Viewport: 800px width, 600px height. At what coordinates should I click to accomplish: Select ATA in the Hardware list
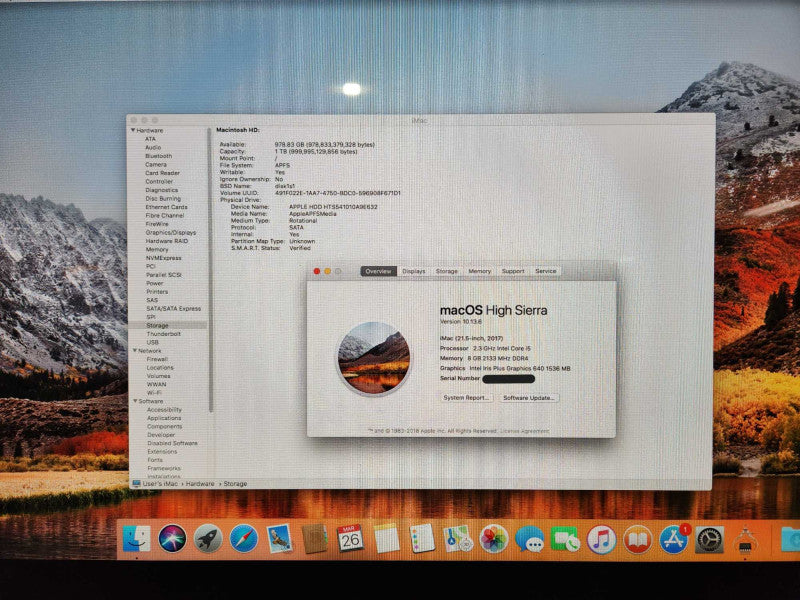(150, 139)
